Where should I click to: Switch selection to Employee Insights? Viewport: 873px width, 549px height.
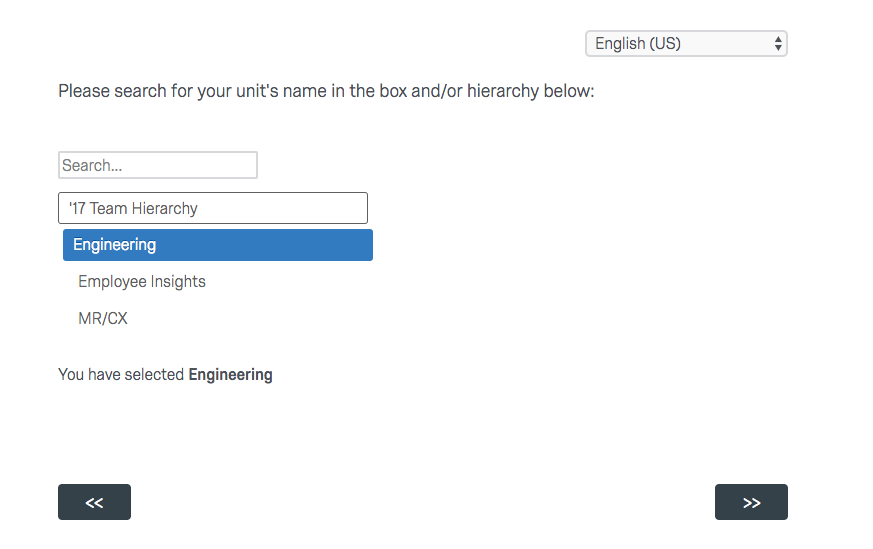[142, 282]
